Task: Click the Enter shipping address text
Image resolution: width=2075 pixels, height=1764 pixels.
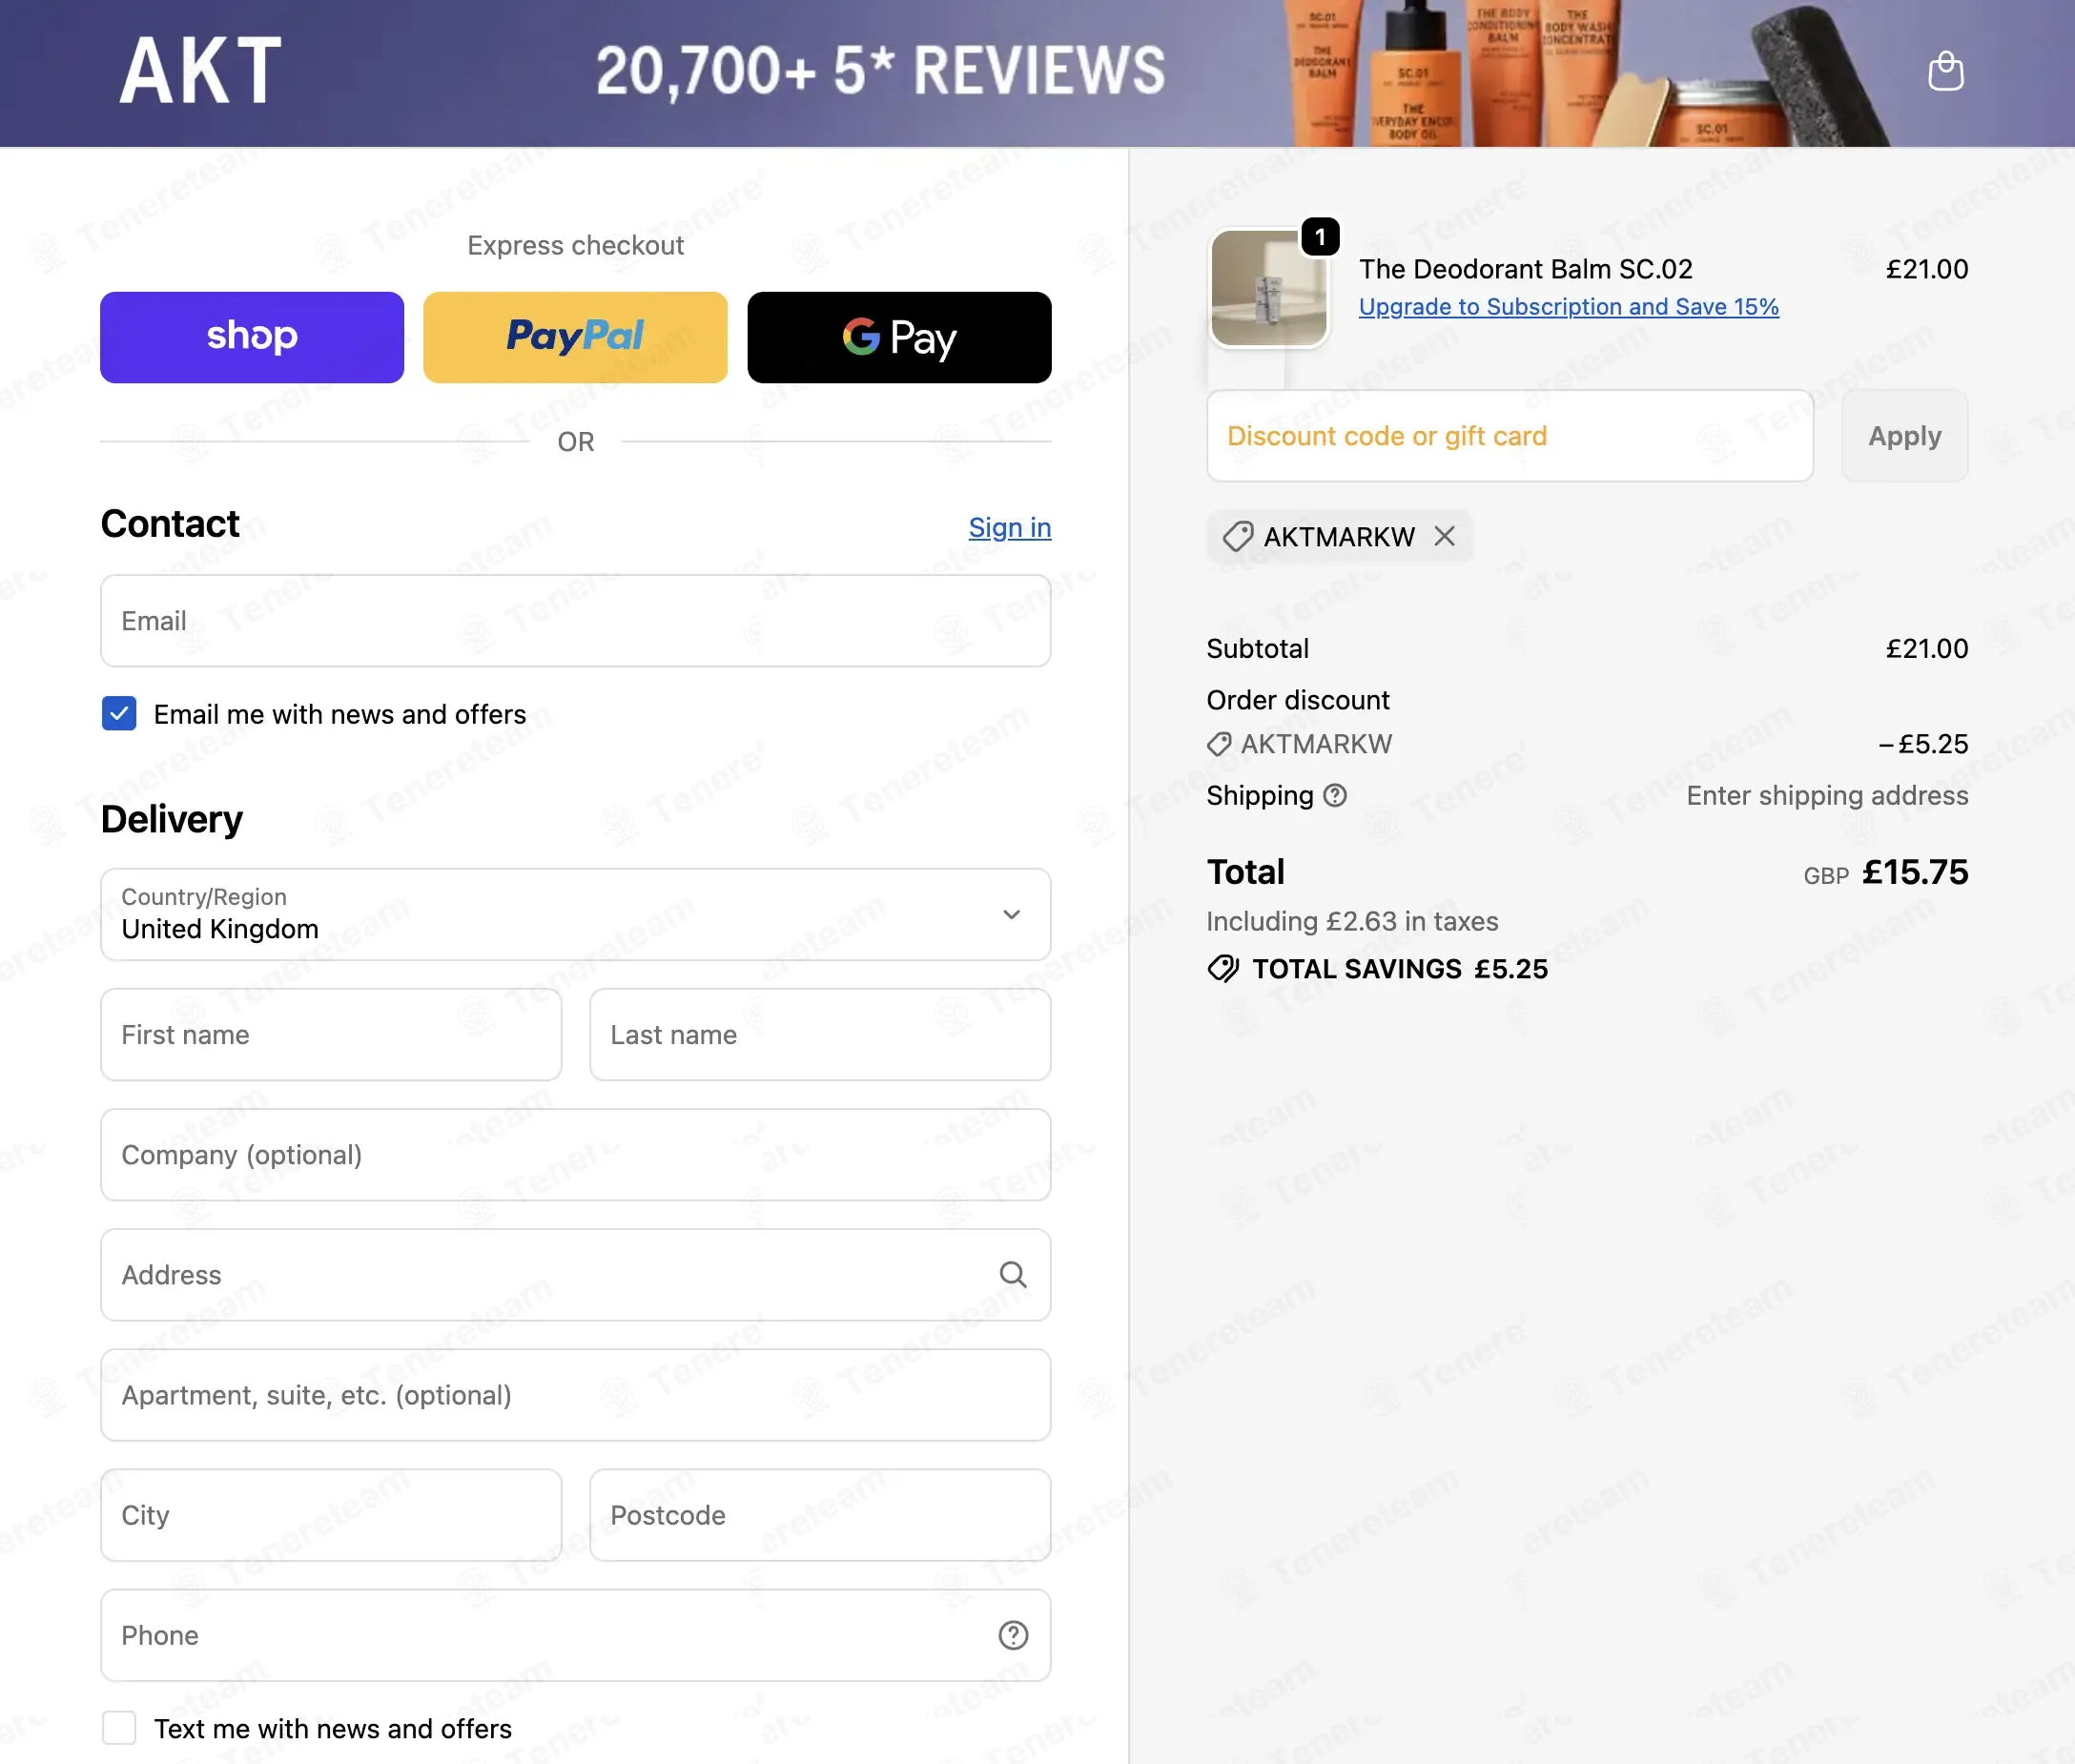Action: [1827, 795]
